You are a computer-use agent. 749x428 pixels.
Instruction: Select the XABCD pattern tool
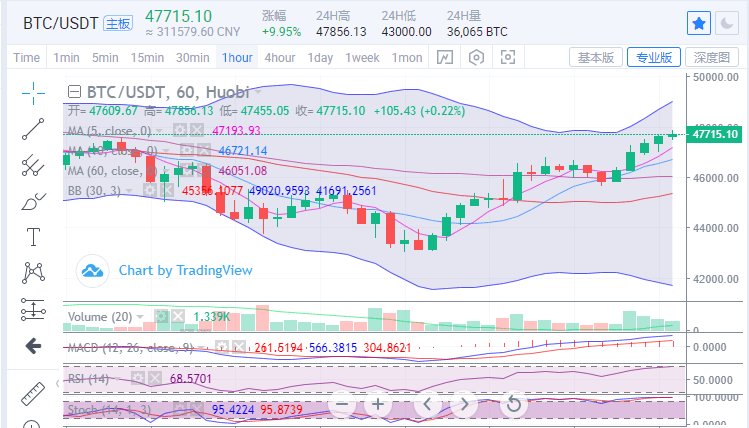tap(33, 273)
